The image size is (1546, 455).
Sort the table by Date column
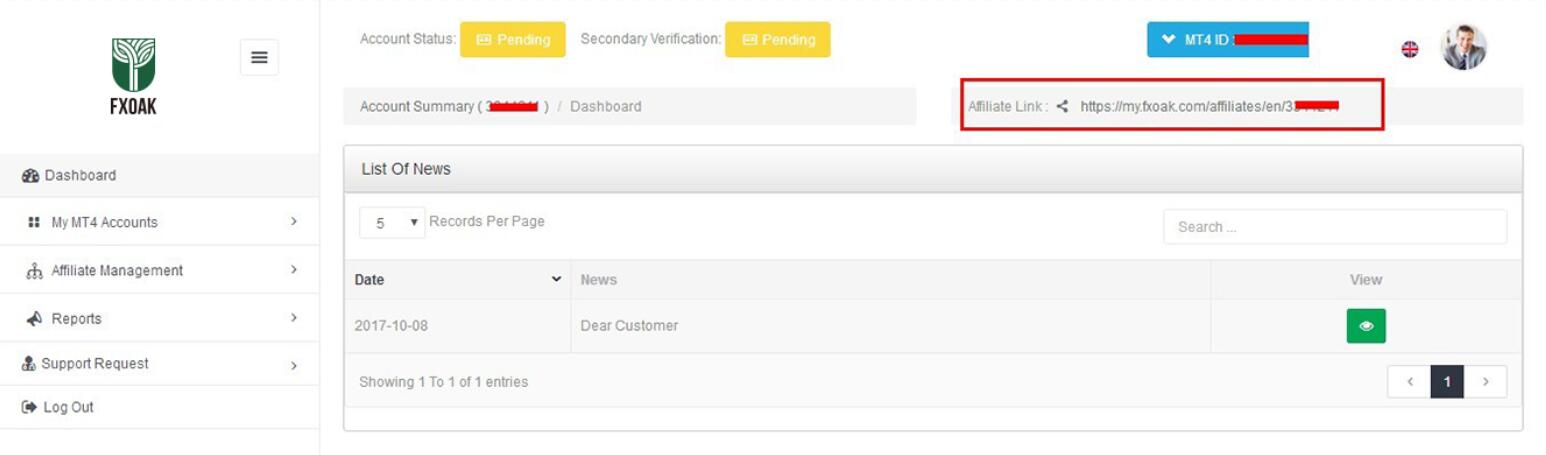[457, 280]
